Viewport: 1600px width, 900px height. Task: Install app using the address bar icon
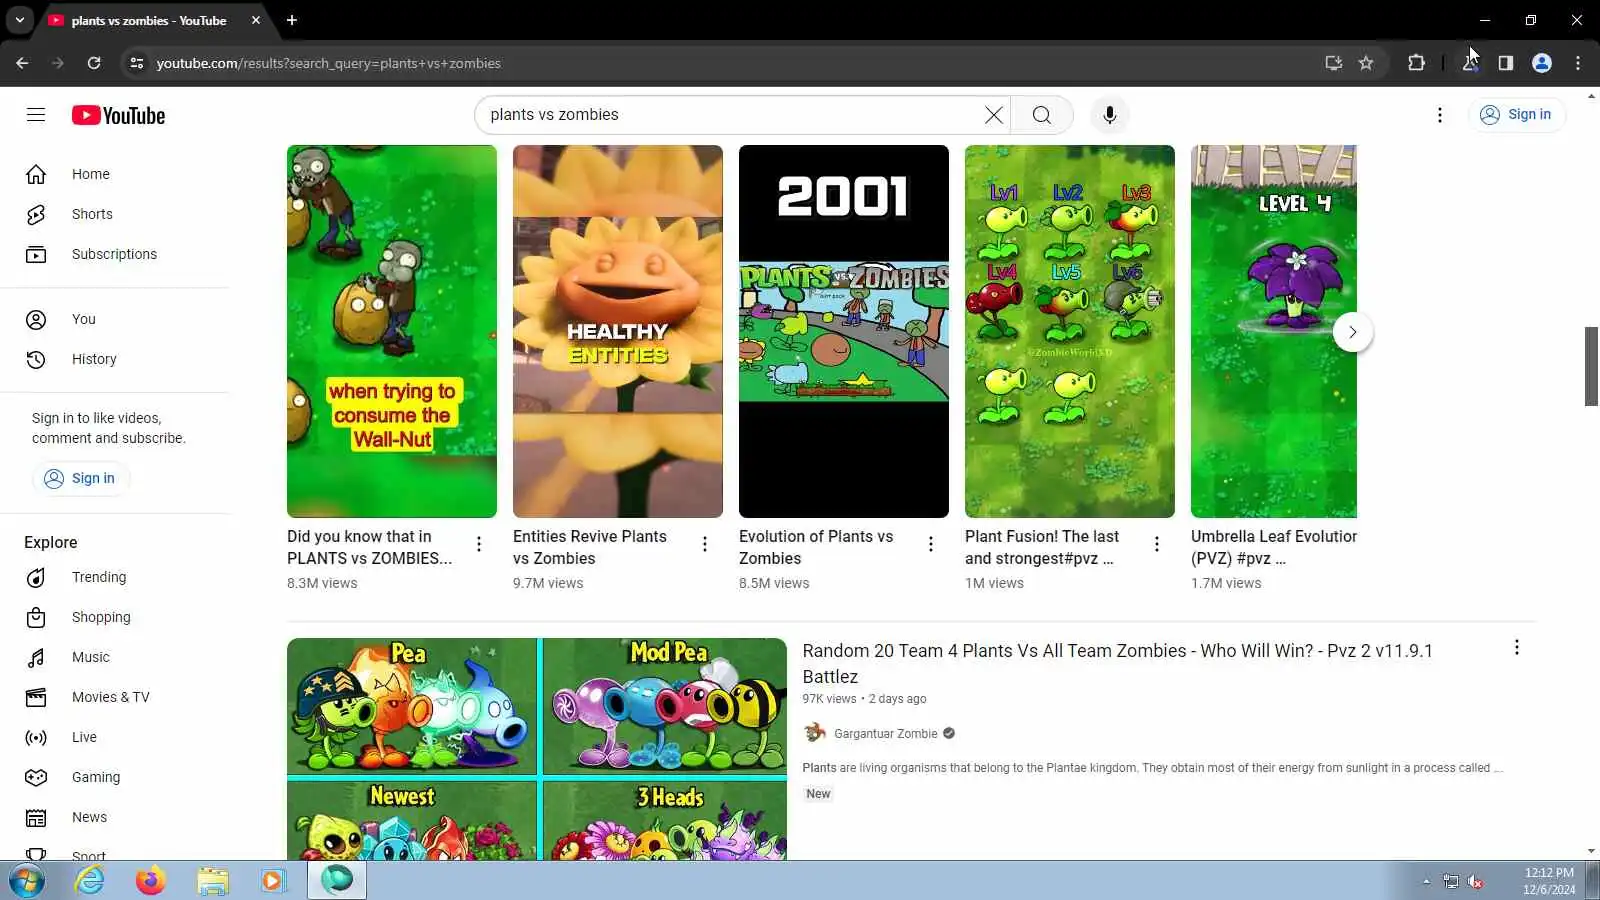click(1333, 63)
